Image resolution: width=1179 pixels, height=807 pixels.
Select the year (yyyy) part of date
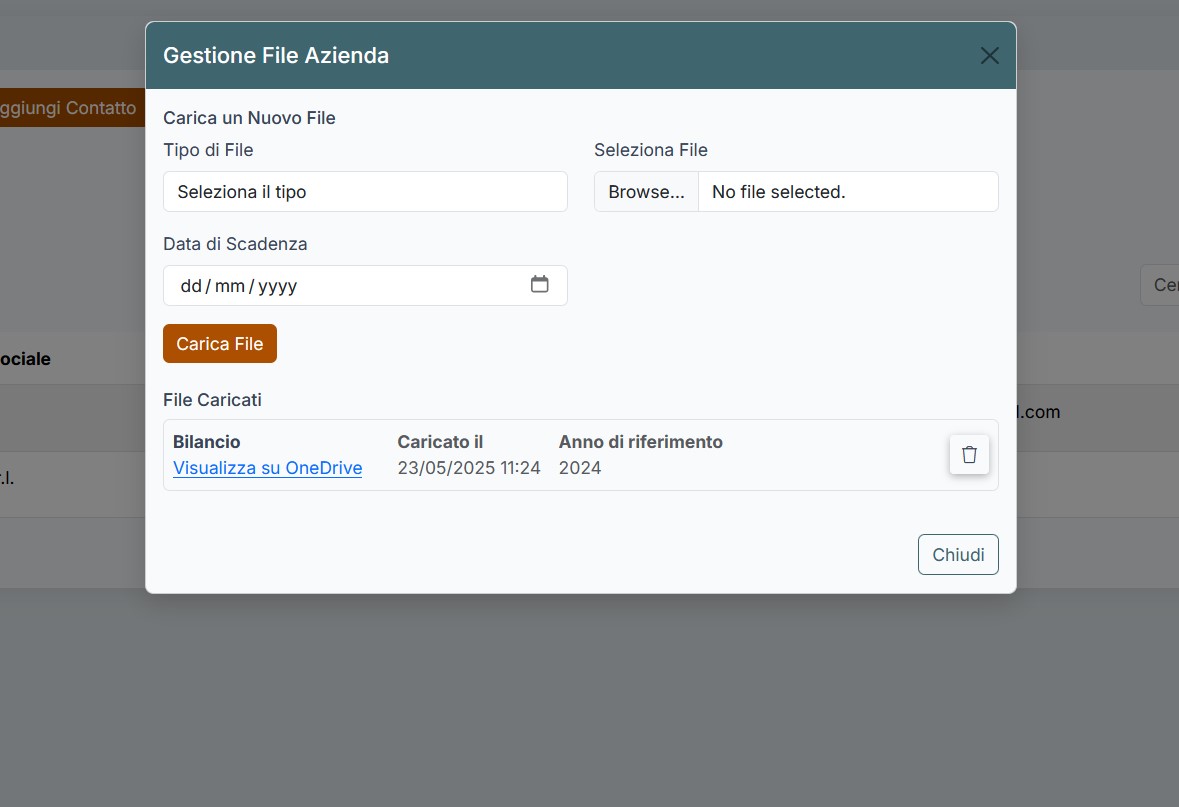278,286
